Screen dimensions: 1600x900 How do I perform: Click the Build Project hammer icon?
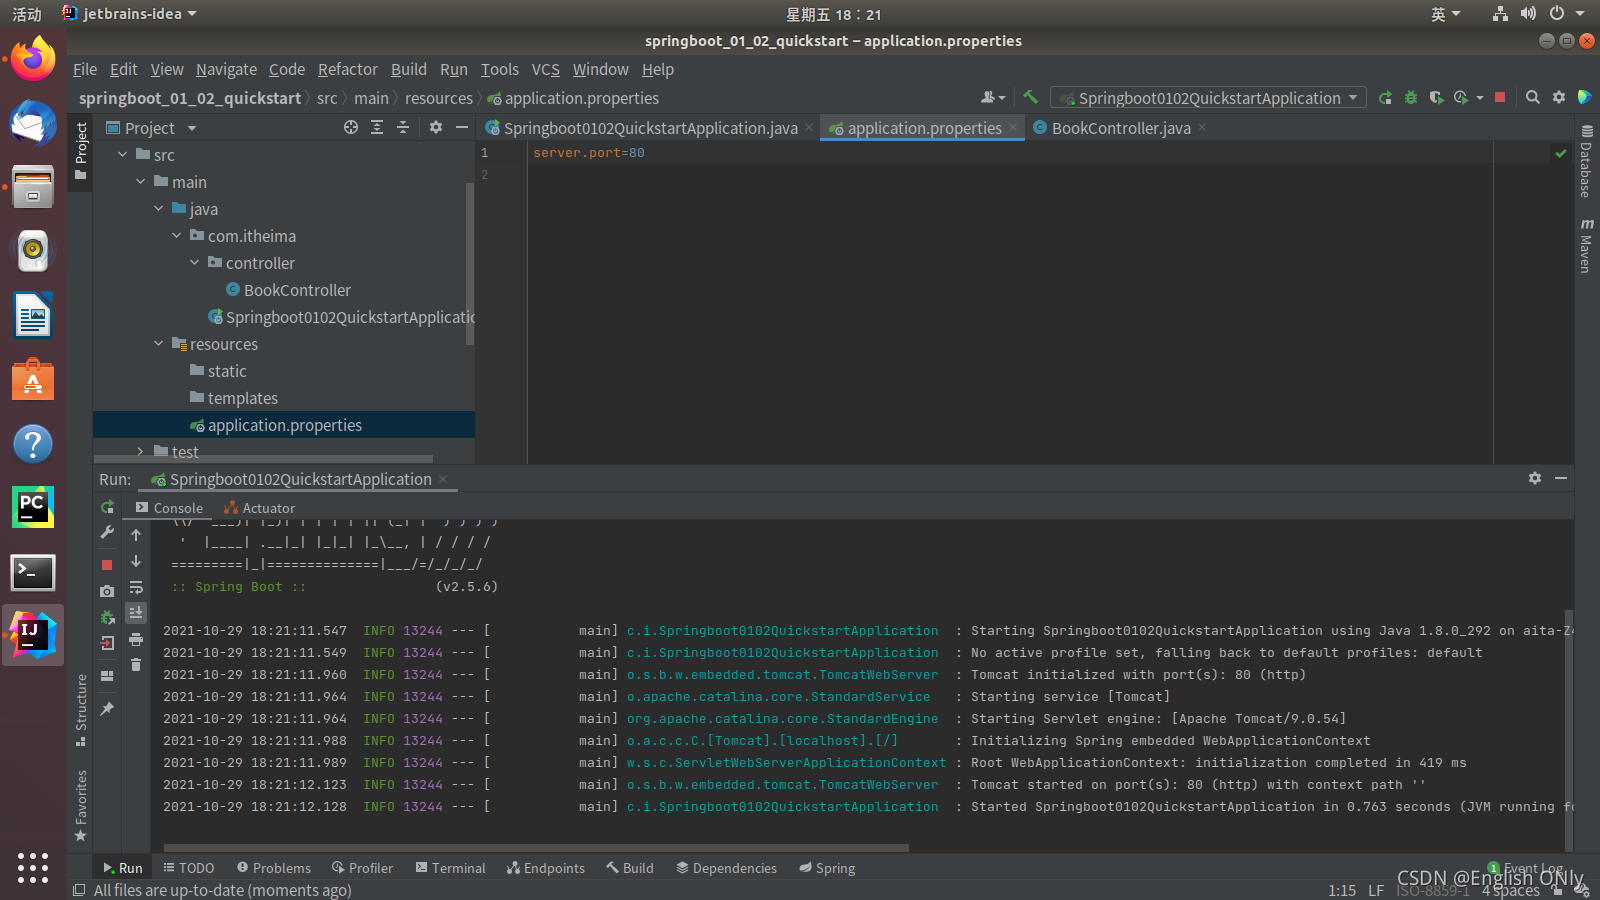pos(1030,97)
